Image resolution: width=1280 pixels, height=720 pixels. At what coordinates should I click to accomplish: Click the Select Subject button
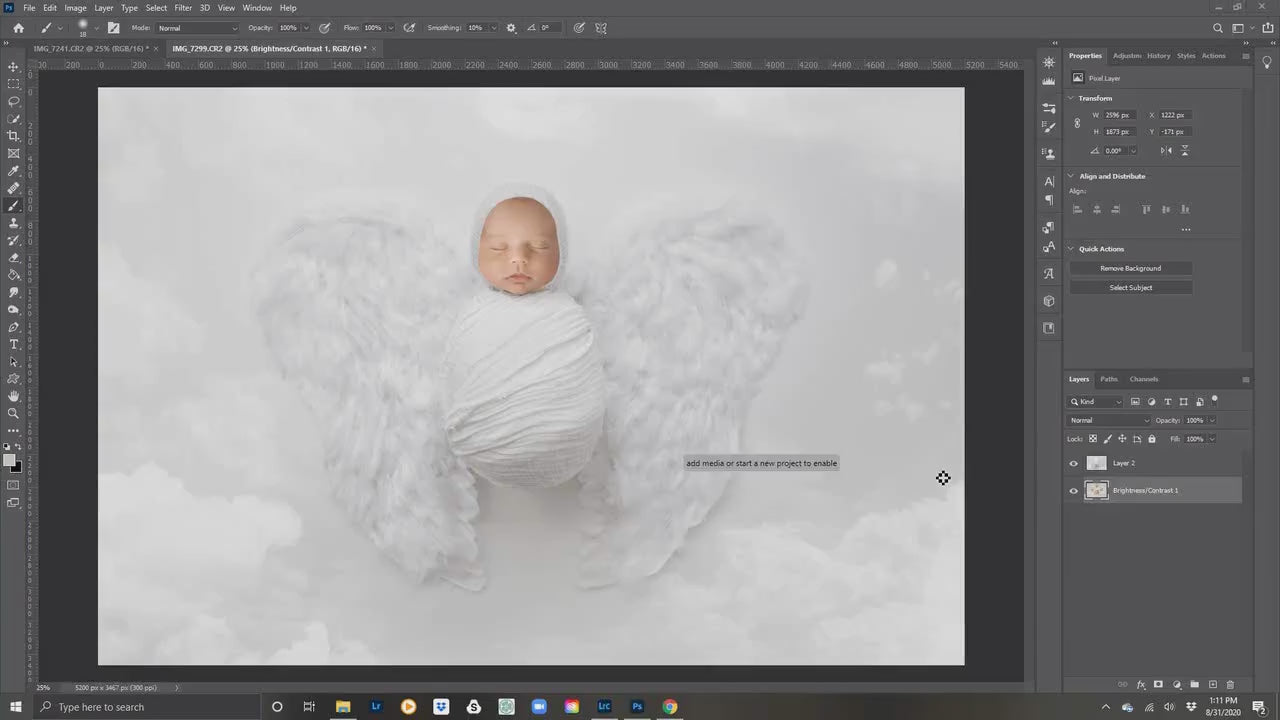pos(1130,287)
